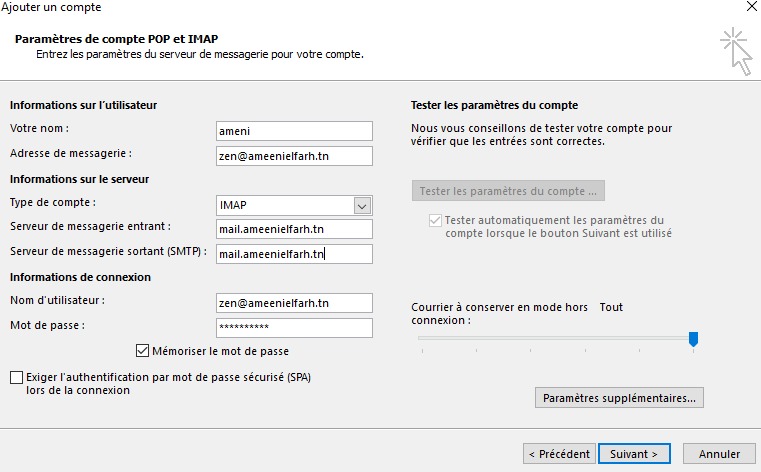This screenshot has width=761, height=472.
Task: Click the outgoing SMTP server field
Action: (x=294, y=254)
